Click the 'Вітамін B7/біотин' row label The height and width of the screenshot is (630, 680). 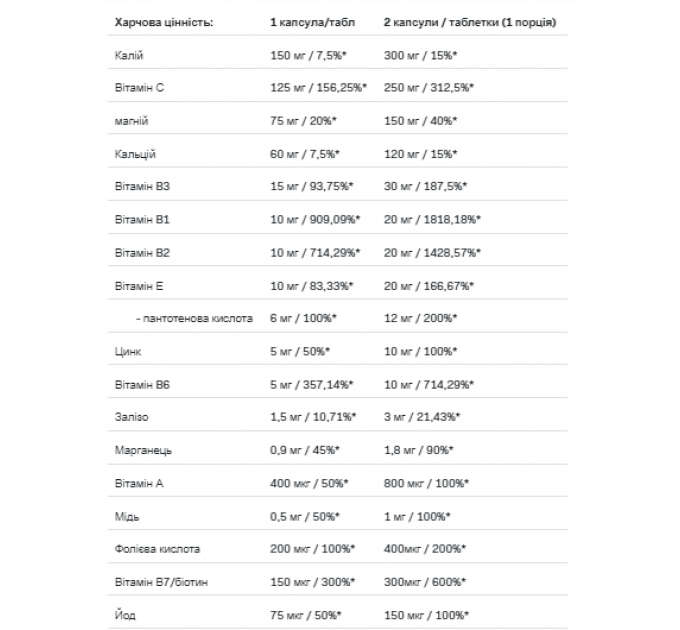pyautogui.click(x=161, y=582)
